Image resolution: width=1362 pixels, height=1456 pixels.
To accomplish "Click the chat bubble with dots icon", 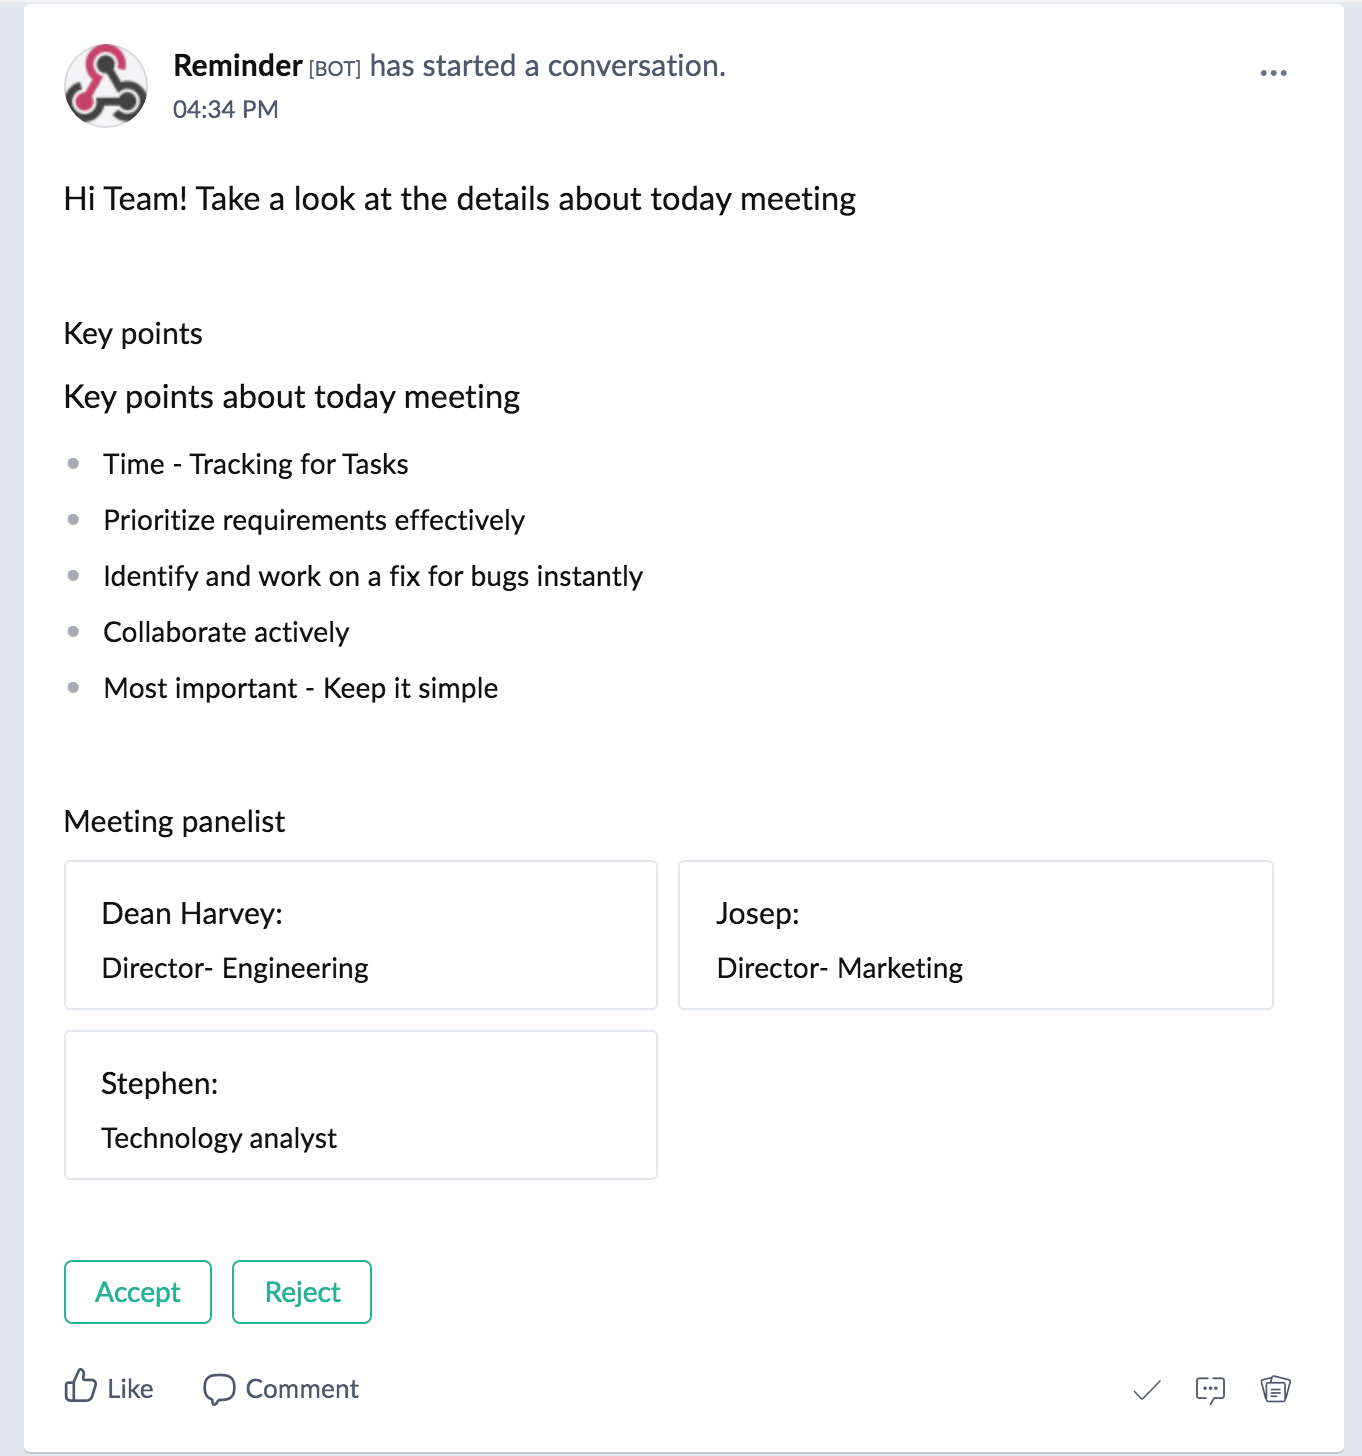I will (1210, 1389).
